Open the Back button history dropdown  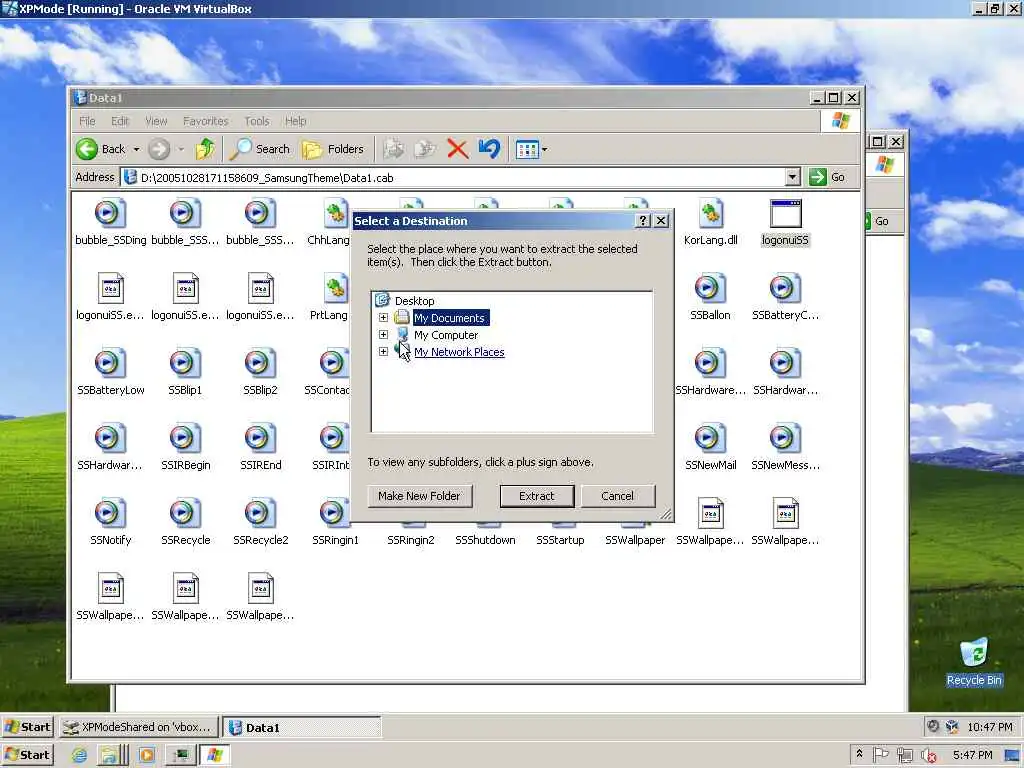[x=136, y=150]
